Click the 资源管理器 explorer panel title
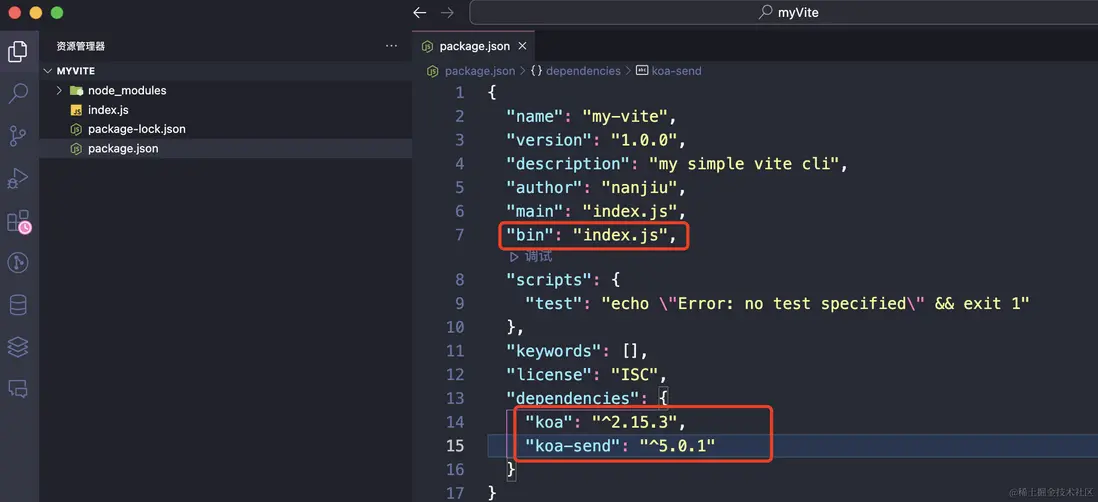1098x502 pixels. pyautogui.click(x=81, y=46)
